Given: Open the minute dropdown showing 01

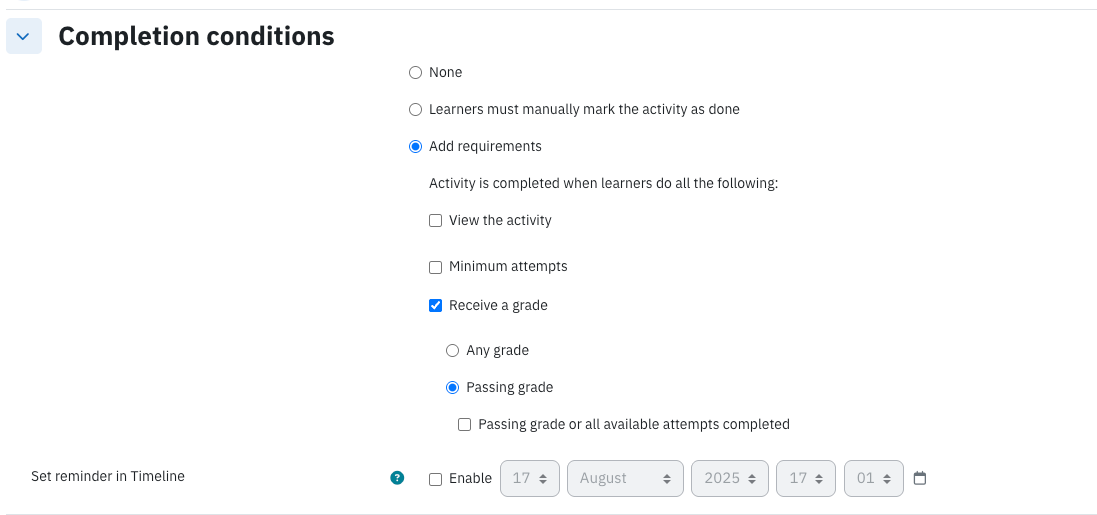Looking at the screenshot, I should pos(874,479).
